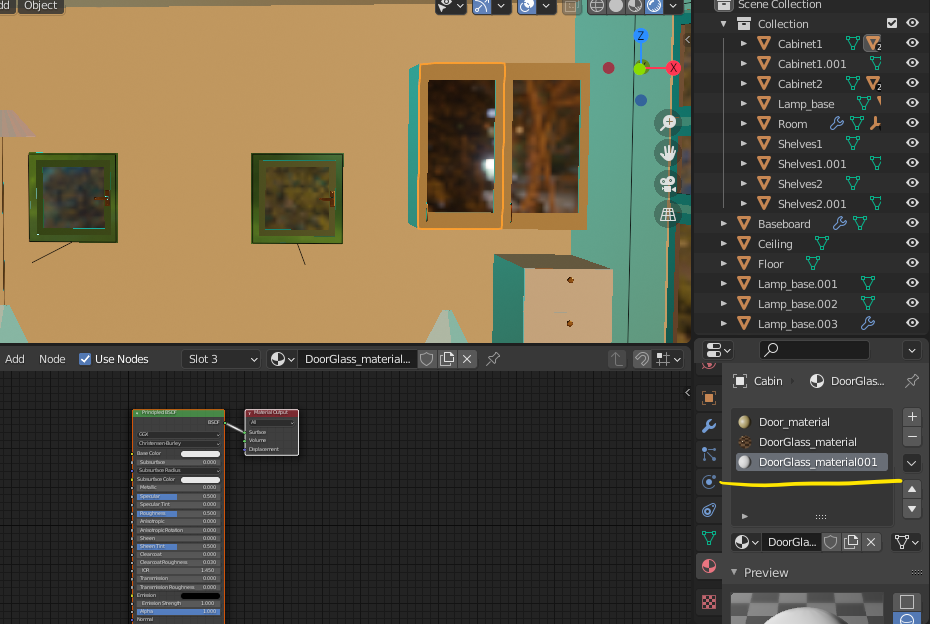Open Texture properties tab checker icon
This screenshot has width=930, height=624.
pyautogui.click(x=709, y=602)
